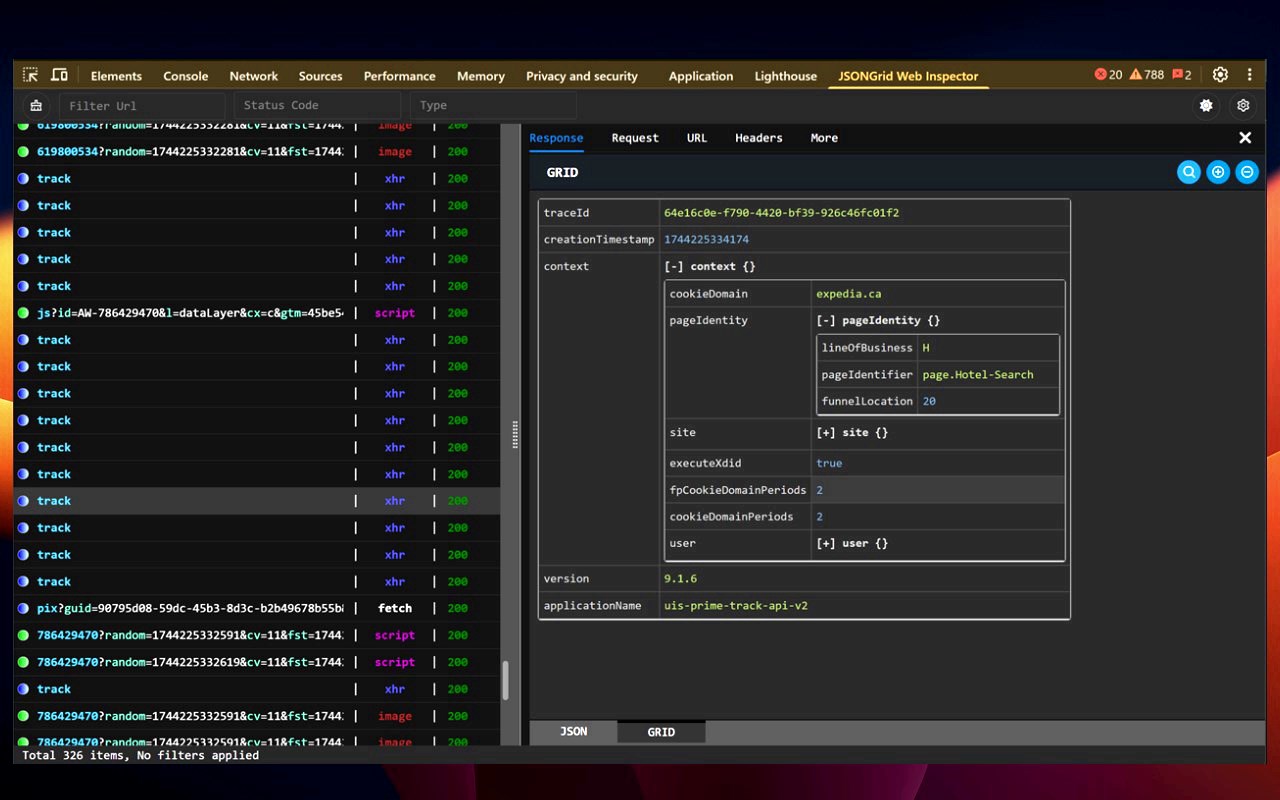Toggle the light/dark theme sun icon
This screenshot has width=1280, height=800.
1206,105
